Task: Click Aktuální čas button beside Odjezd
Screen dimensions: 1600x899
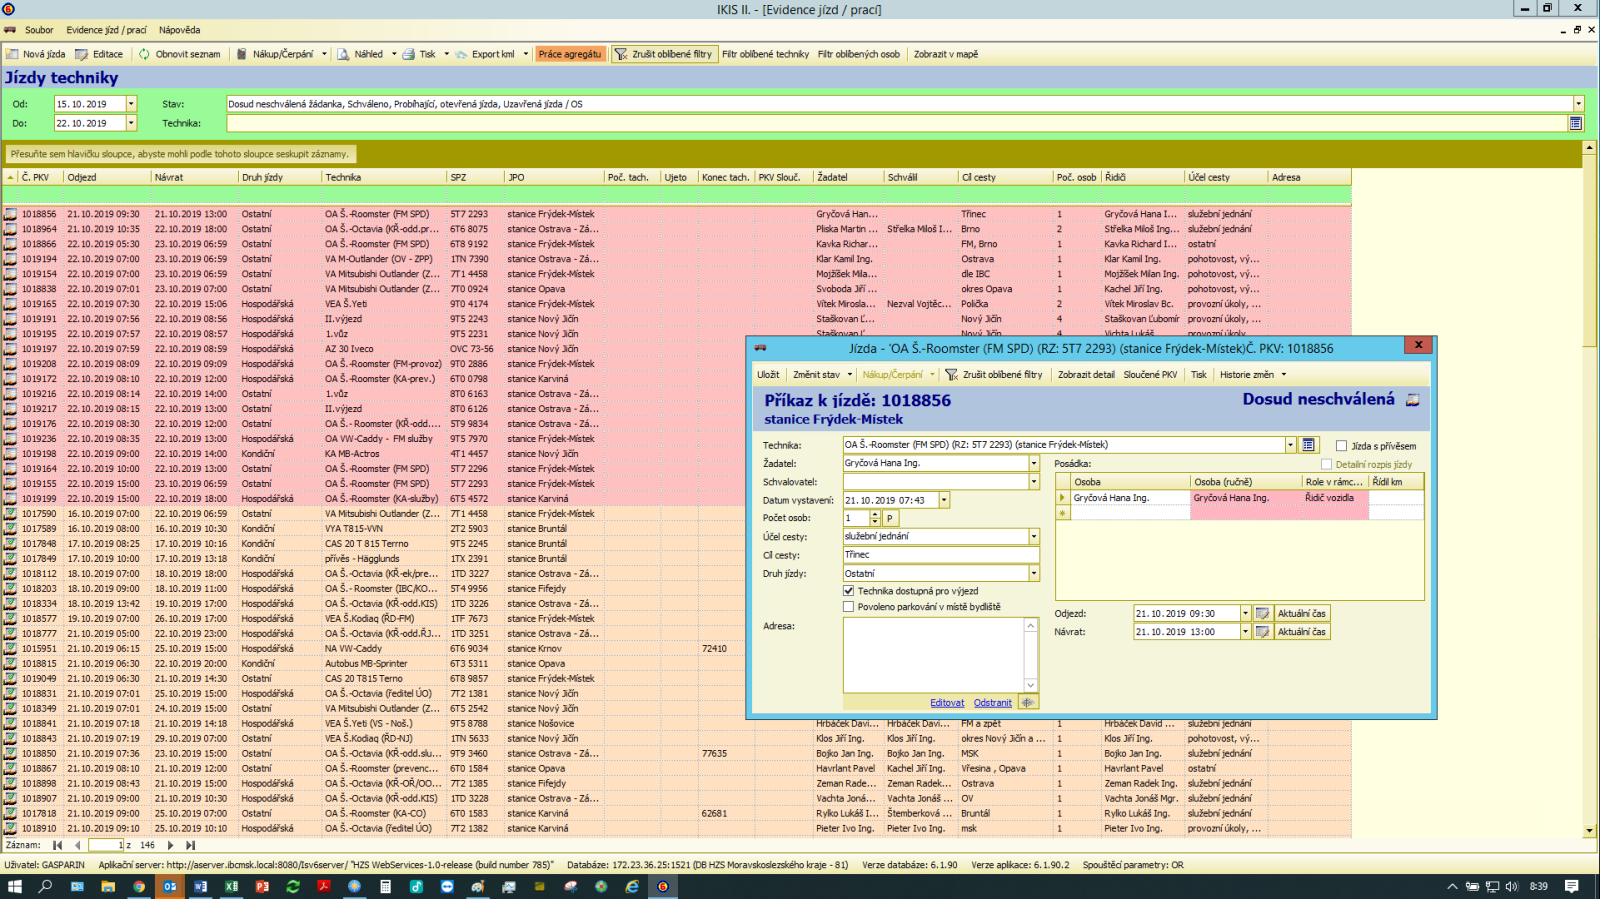Action: pyautogui.click(x=1302, y=614)
